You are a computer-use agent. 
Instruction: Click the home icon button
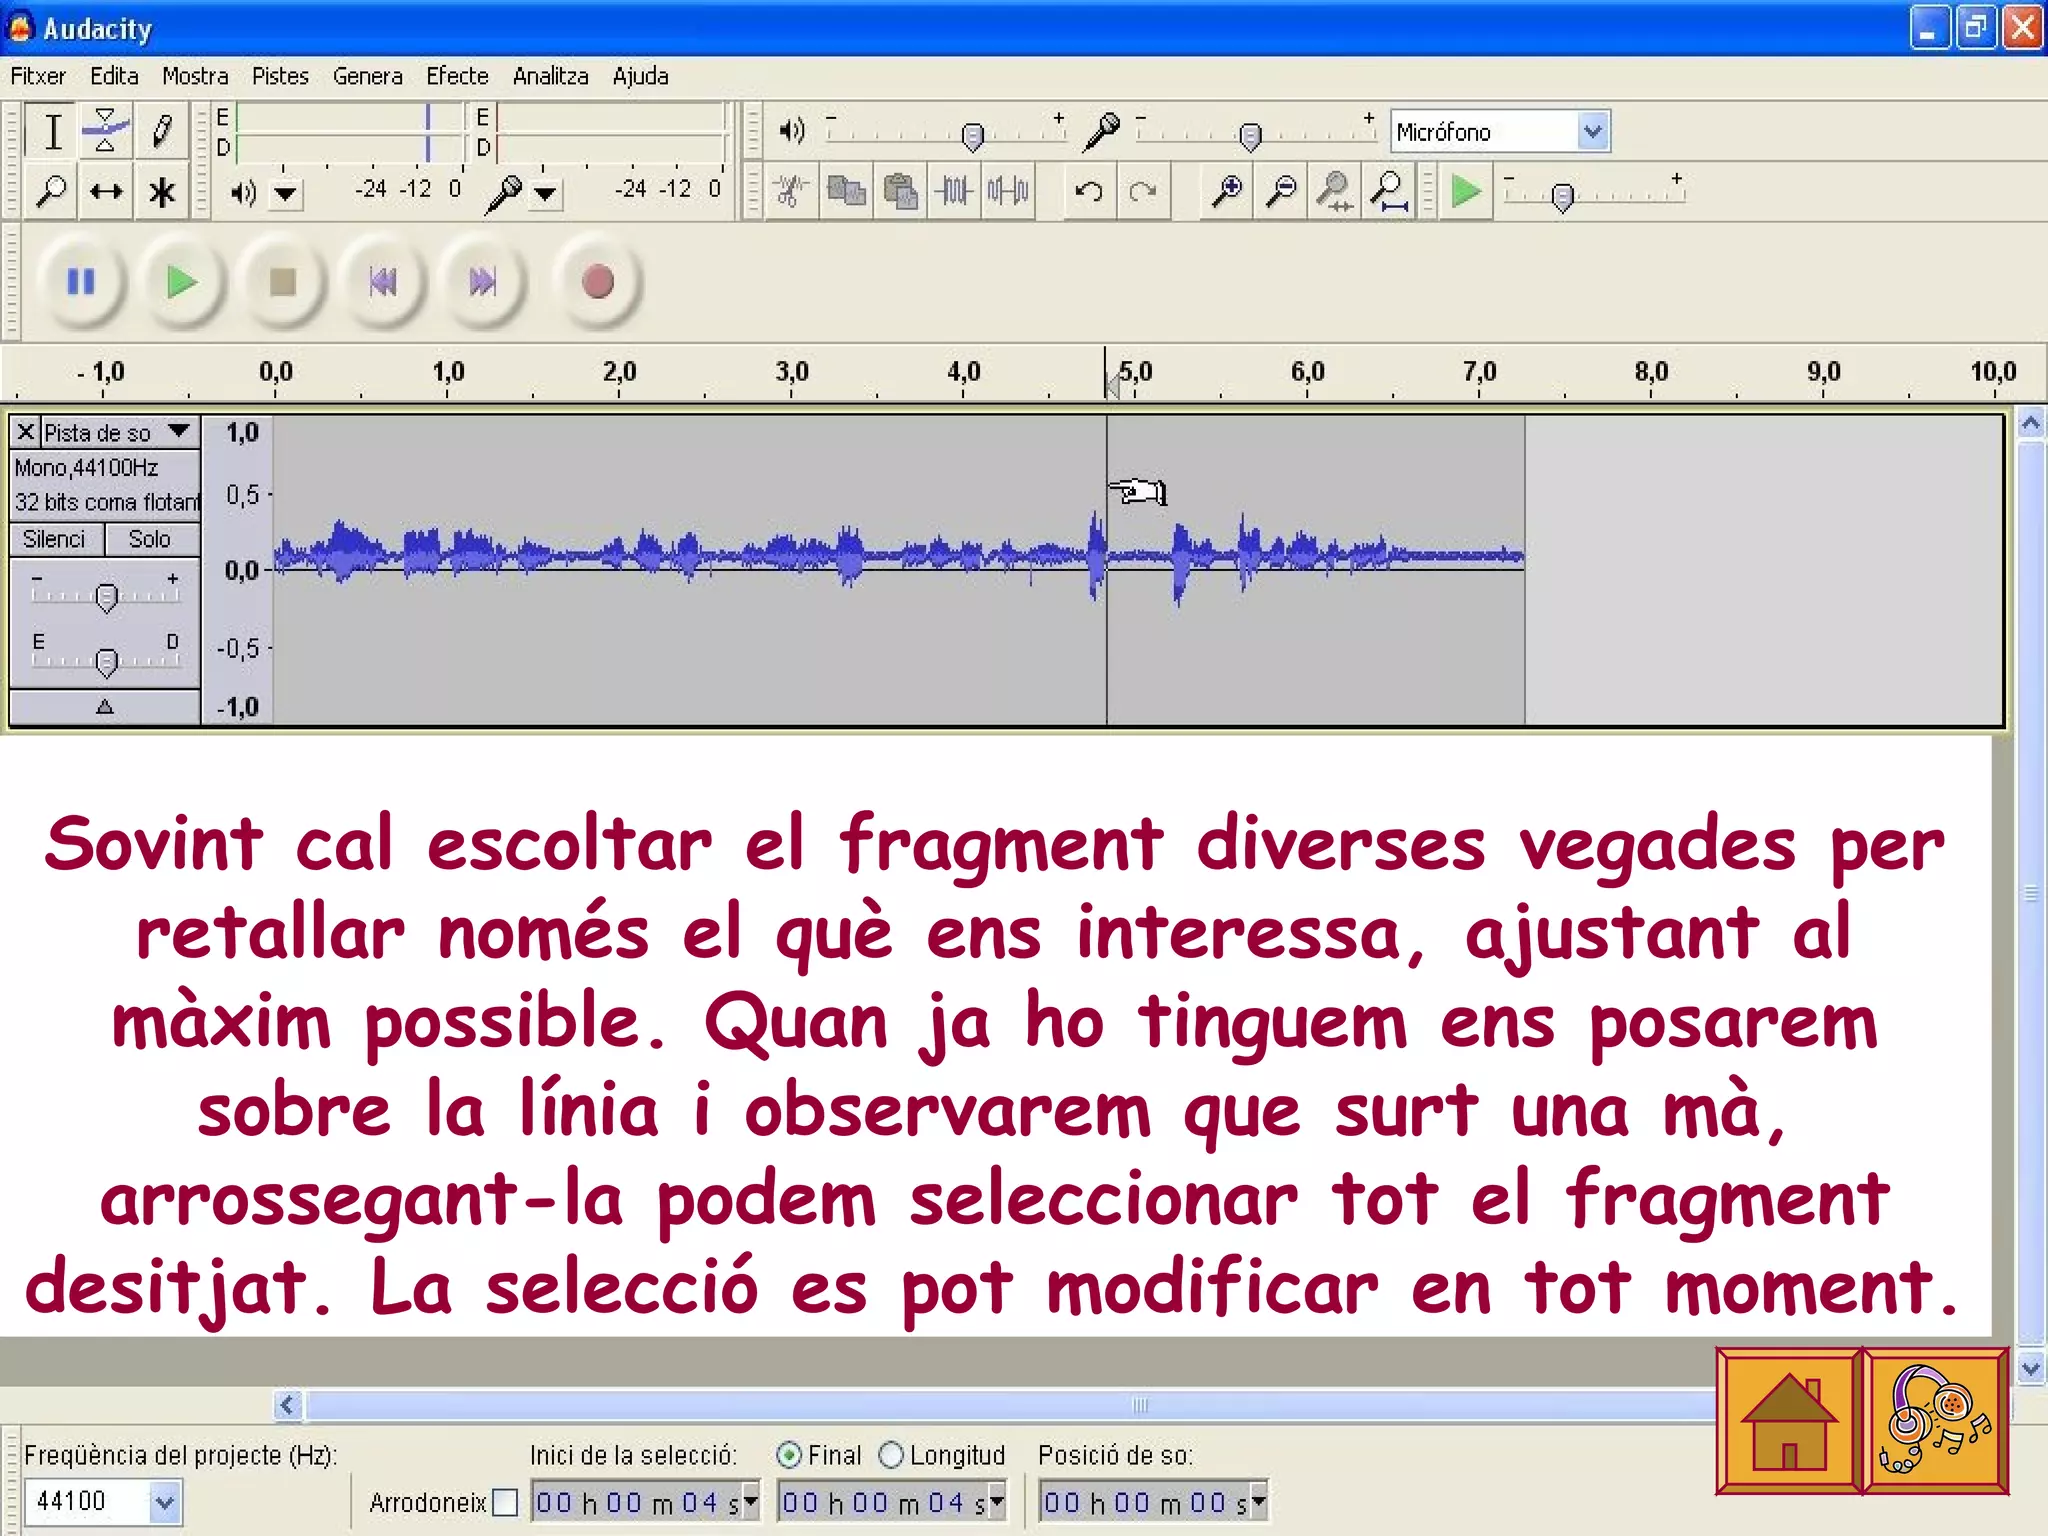click(1789, 1420)
